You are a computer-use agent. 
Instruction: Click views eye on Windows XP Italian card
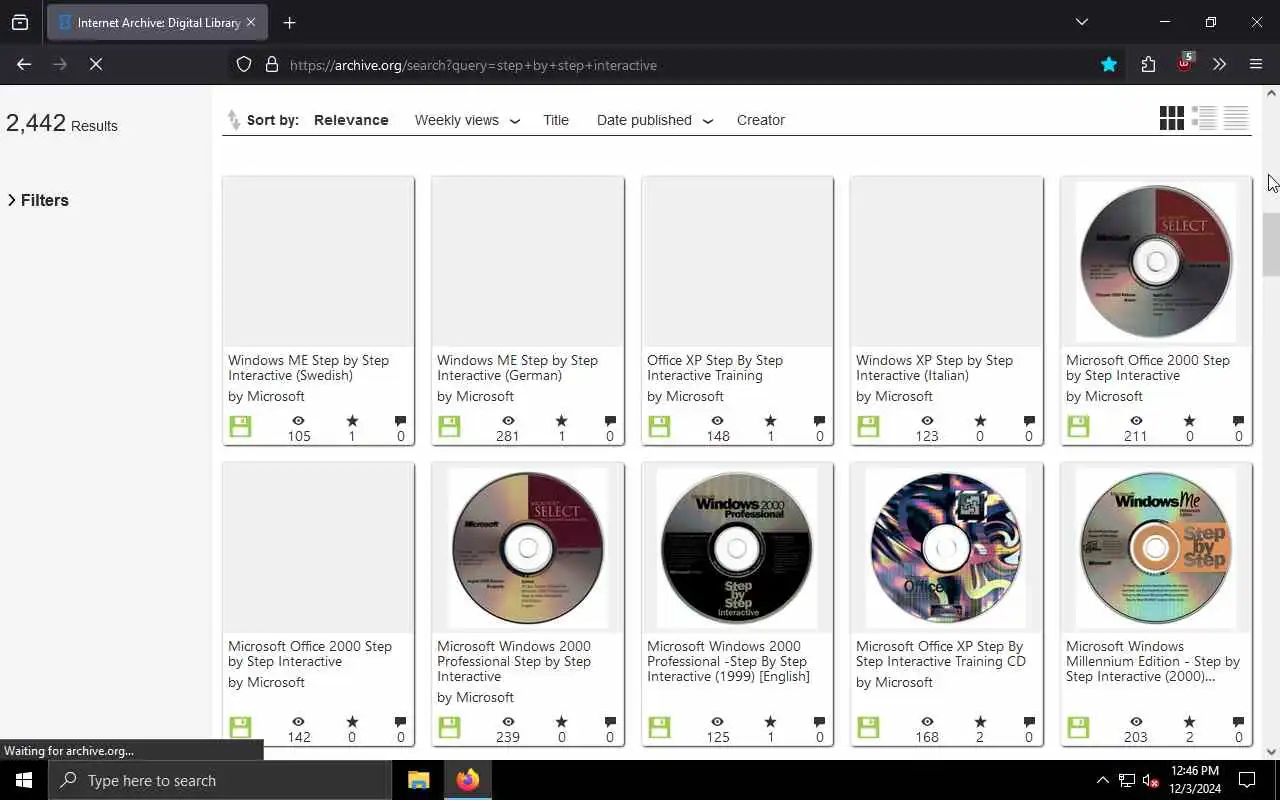(927, 421)
